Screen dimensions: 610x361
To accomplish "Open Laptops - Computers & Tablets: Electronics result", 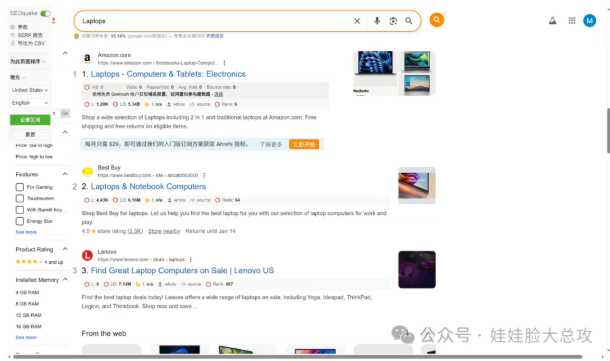I will [168, 74].
